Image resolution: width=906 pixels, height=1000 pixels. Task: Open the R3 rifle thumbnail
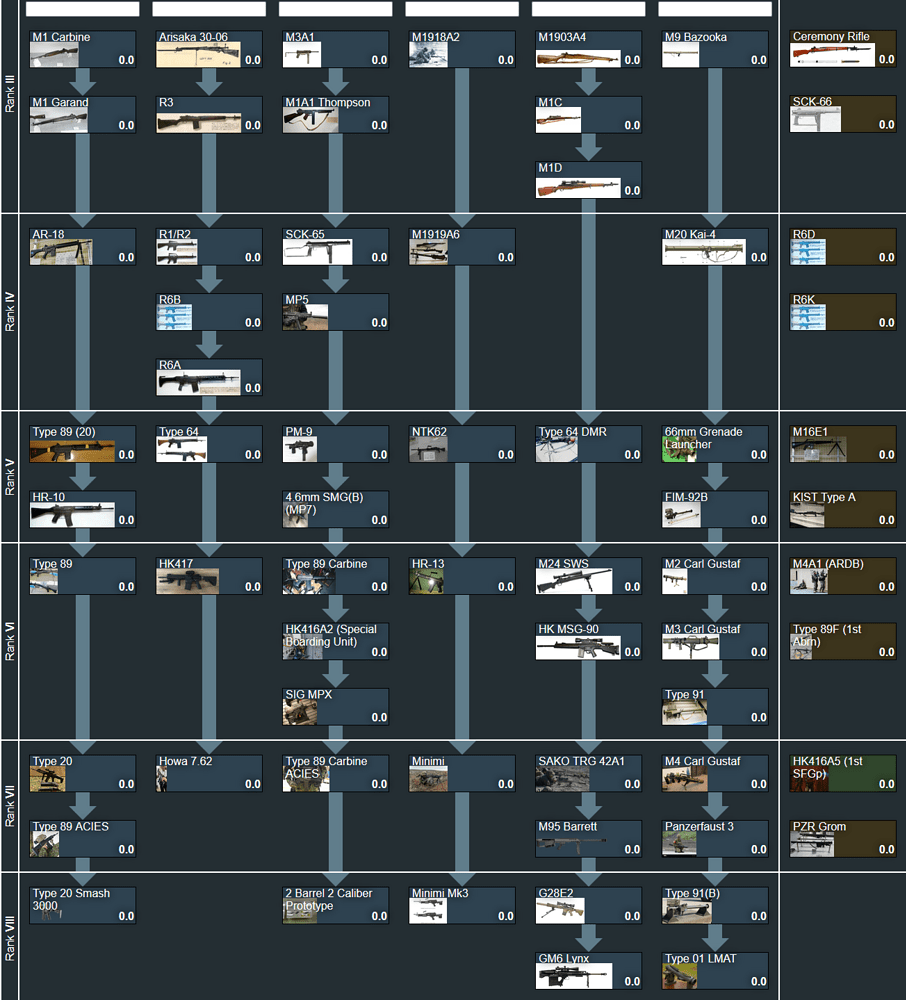coord(198,123)
